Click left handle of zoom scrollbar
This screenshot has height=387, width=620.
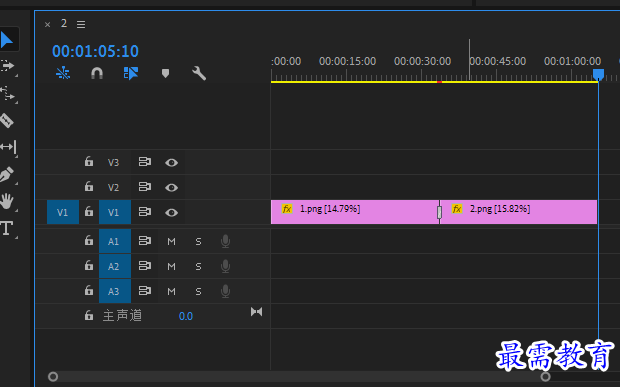53,377
